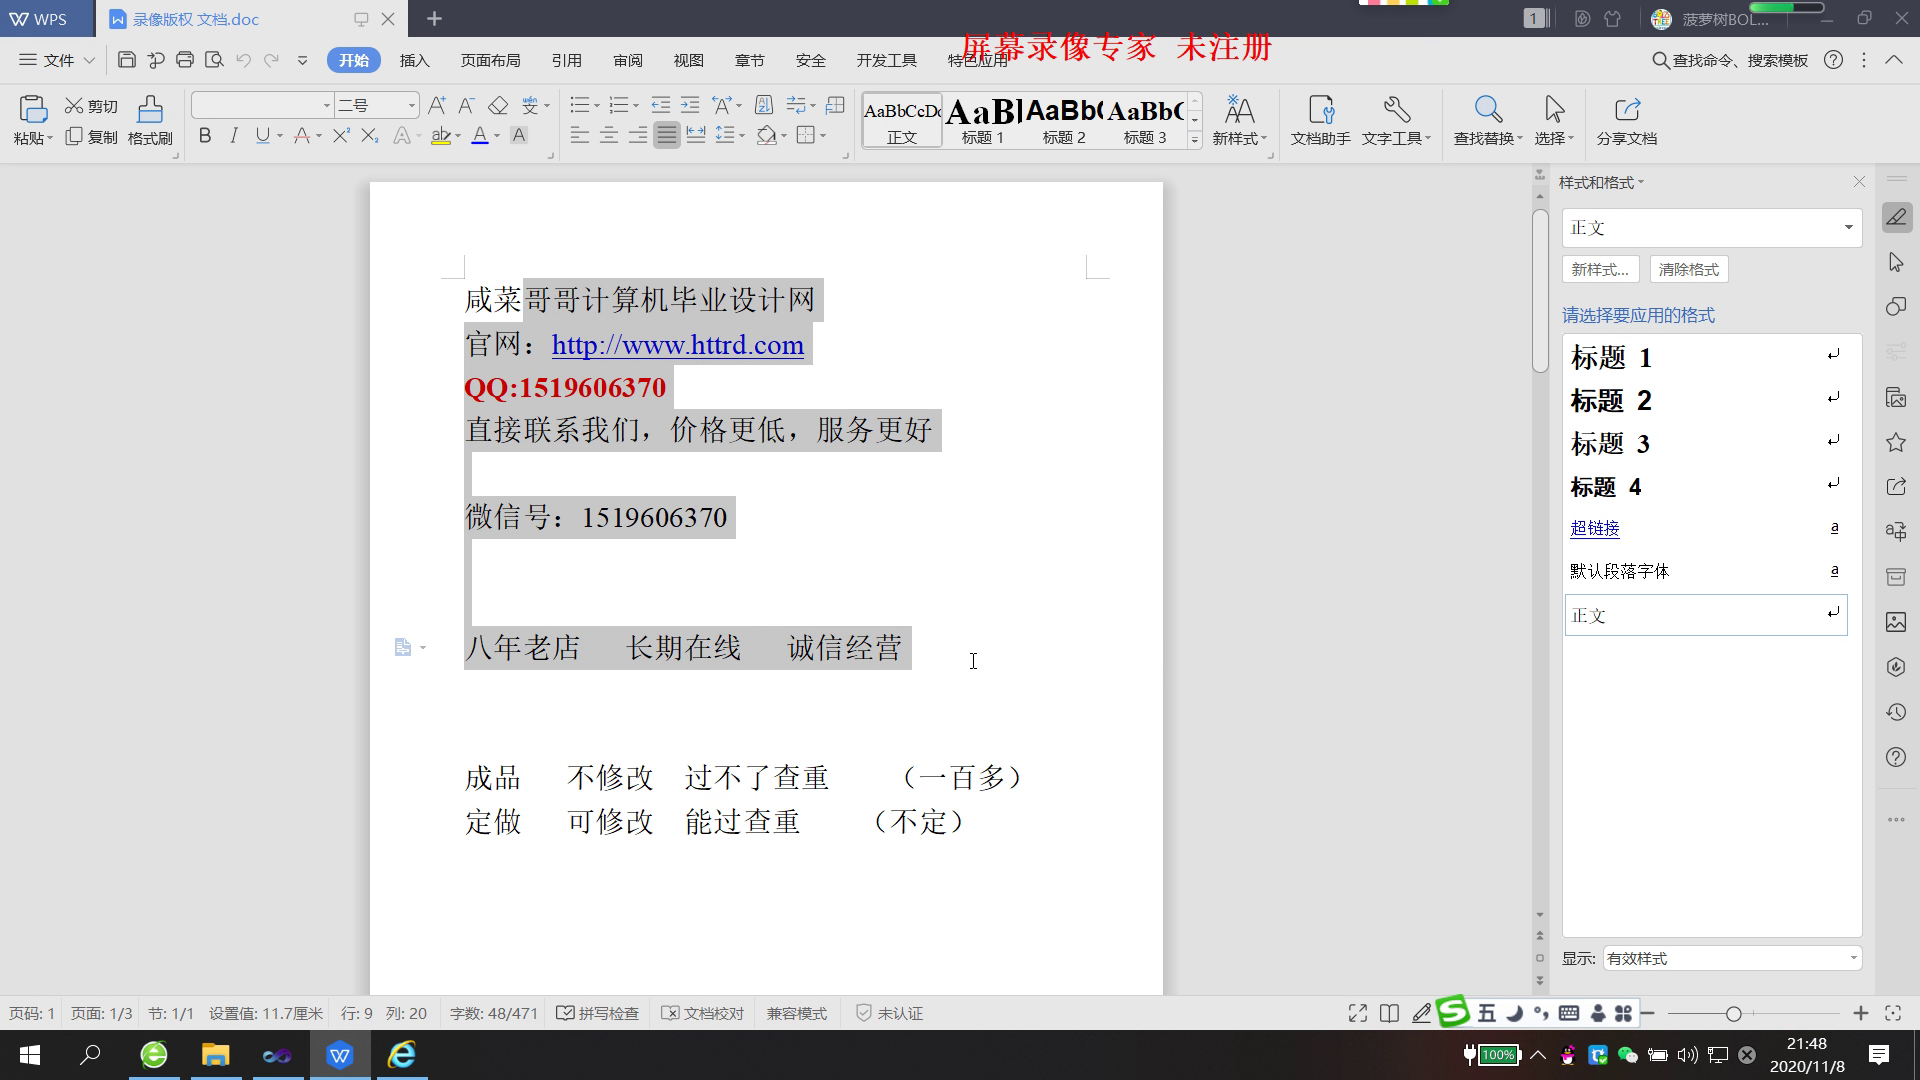The height and width of the screenshot is (1080, 1920).
Task: Click the history clock icon in the right sidebar
Action: pos(1896,712)
